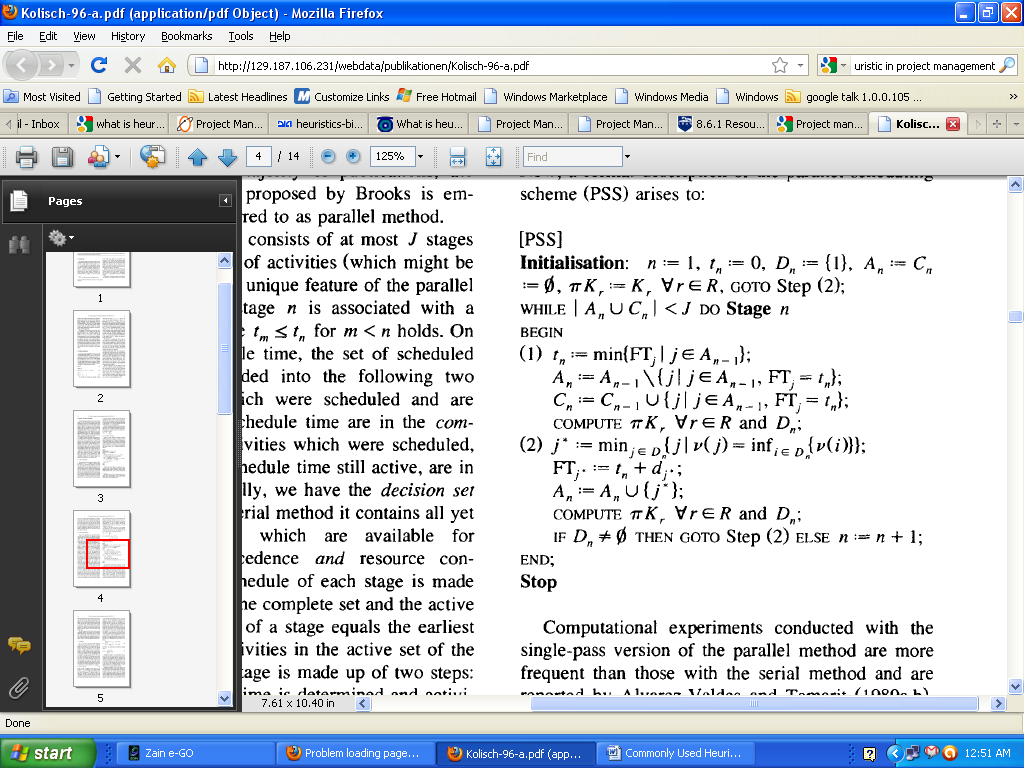Go to next page with down arrow
Viewport: 1024px width, 768px height.
[x=227, y=157]
